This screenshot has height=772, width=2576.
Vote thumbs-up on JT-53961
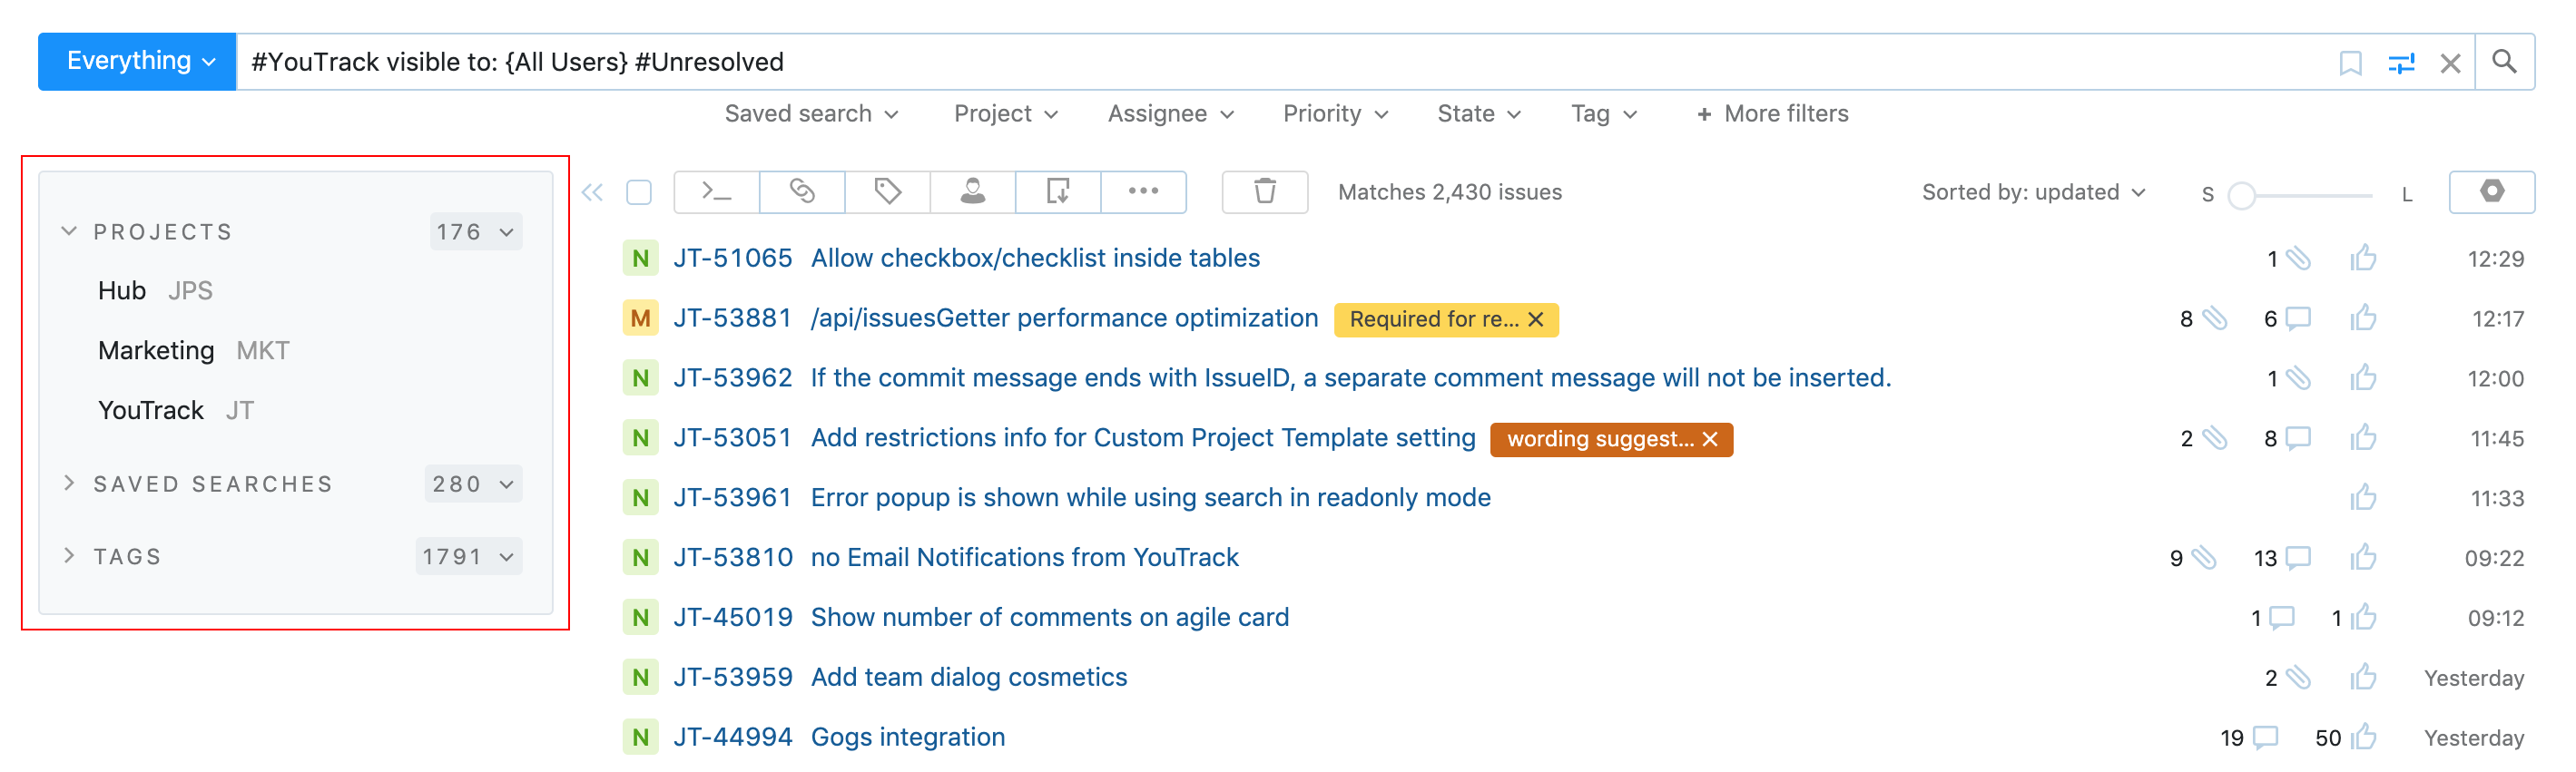pyautogui.click(x=2363, y=498)
